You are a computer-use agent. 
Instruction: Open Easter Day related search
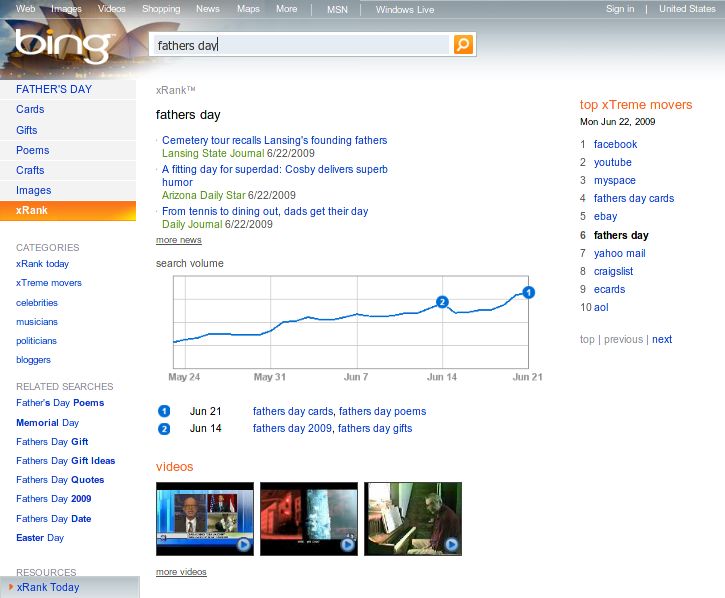40,538
